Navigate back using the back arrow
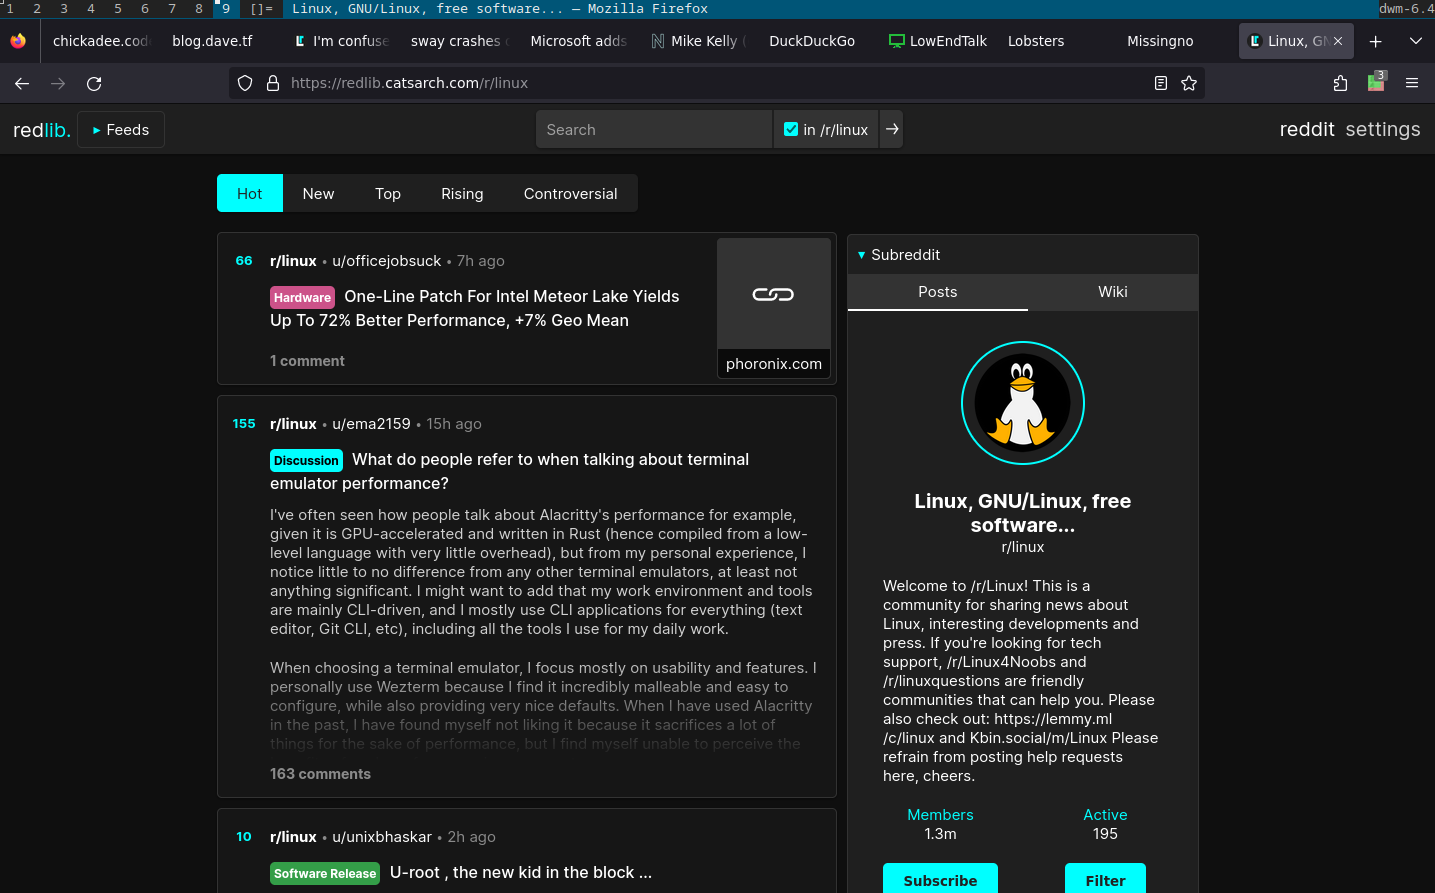This screenshot has width=1435, height=893. (x=22, y=83)
